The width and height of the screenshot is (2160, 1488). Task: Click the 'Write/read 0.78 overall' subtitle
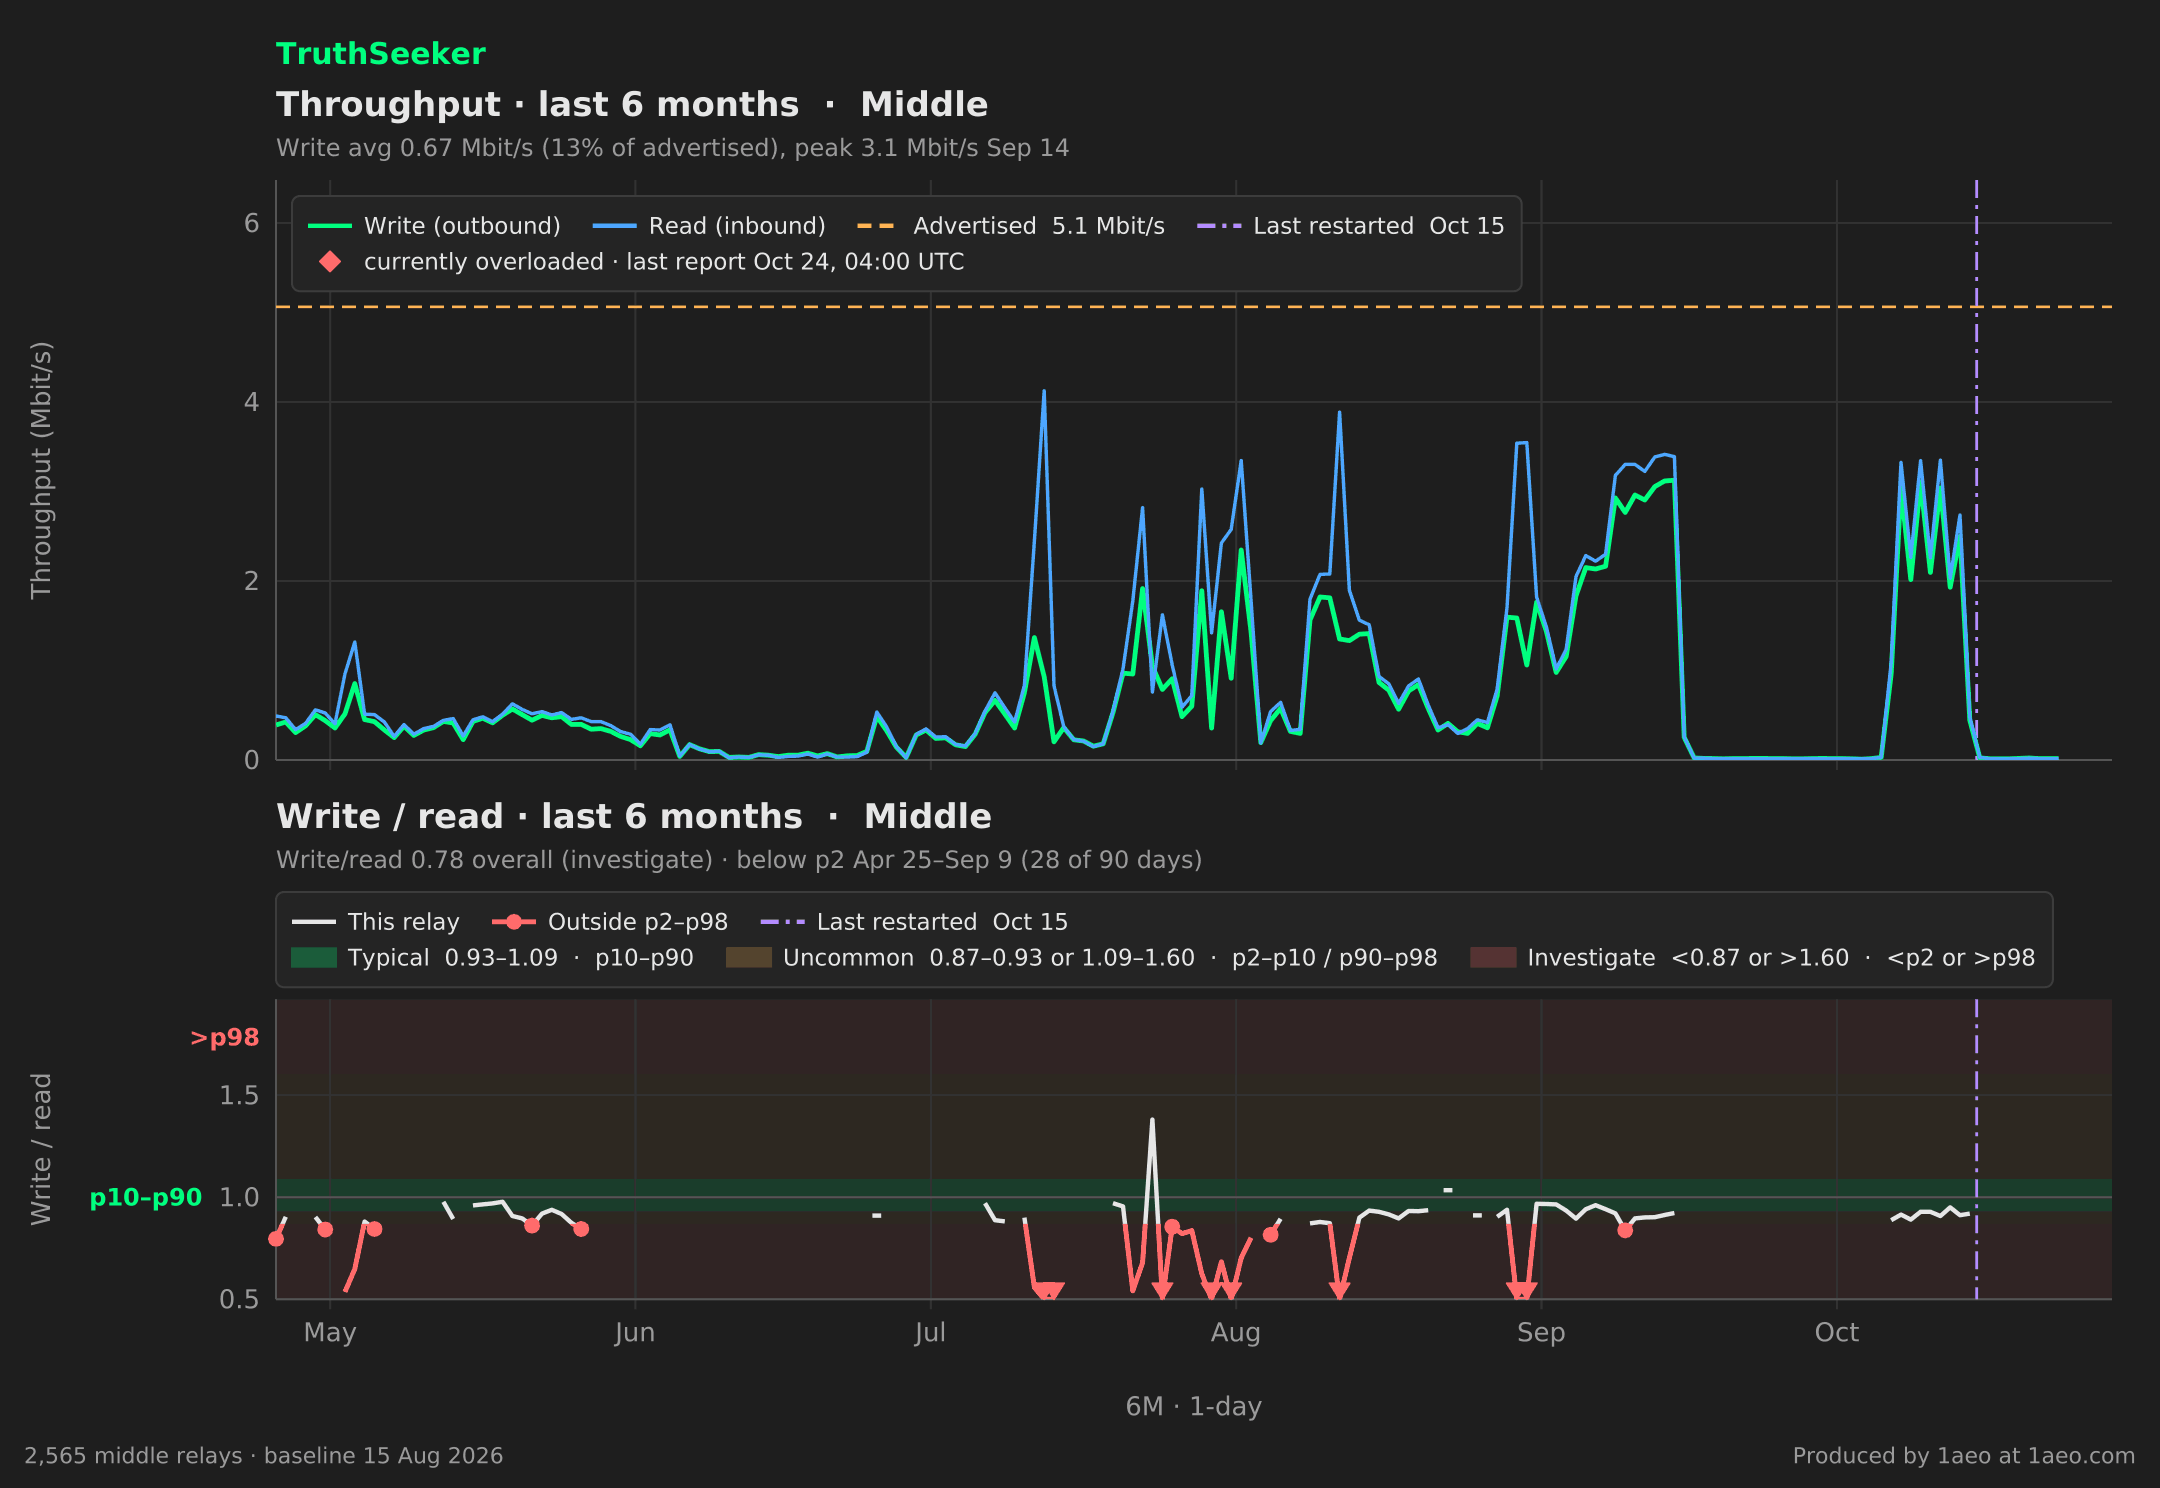pyautogui.click(x=739, y=860)
